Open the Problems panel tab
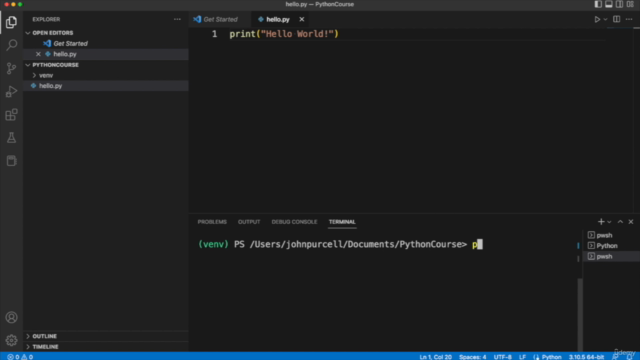This screenshot has width=640, height=360. pos(212,222)
